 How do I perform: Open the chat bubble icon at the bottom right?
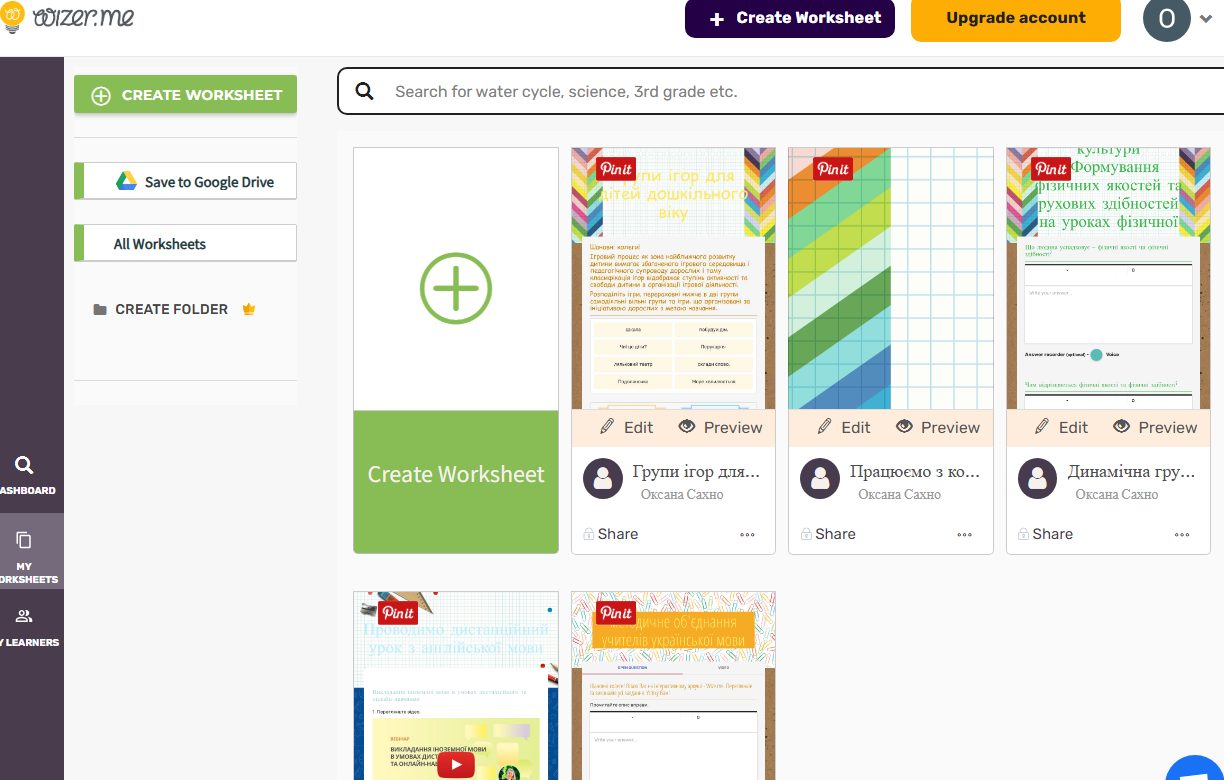coord(1198,768)
